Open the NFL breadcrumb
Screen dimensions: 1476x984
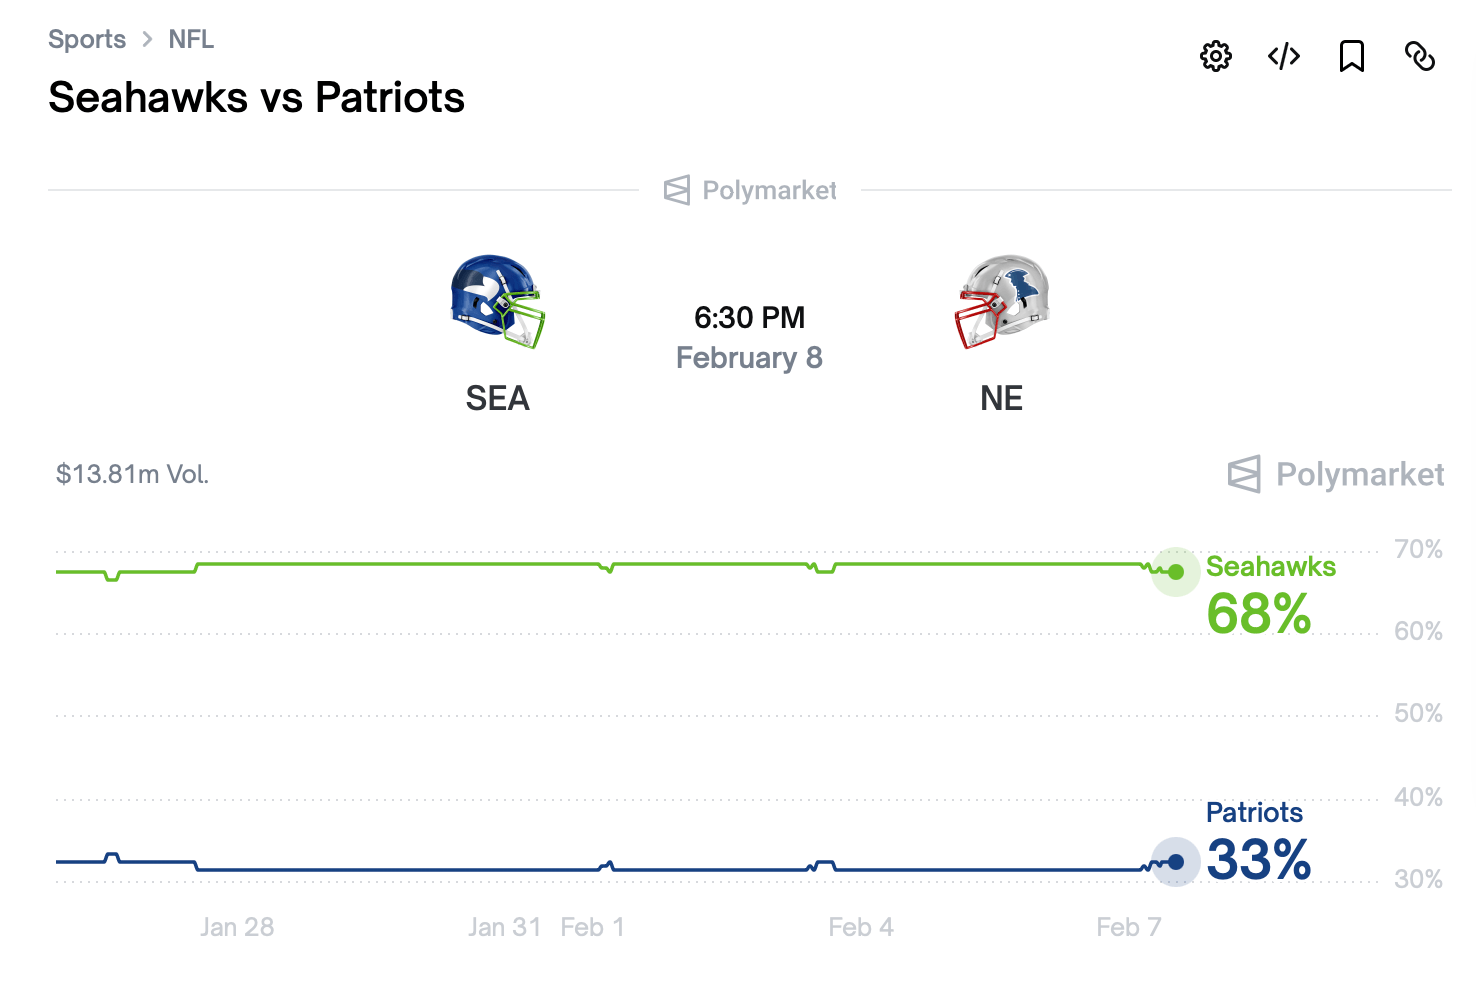192,38
